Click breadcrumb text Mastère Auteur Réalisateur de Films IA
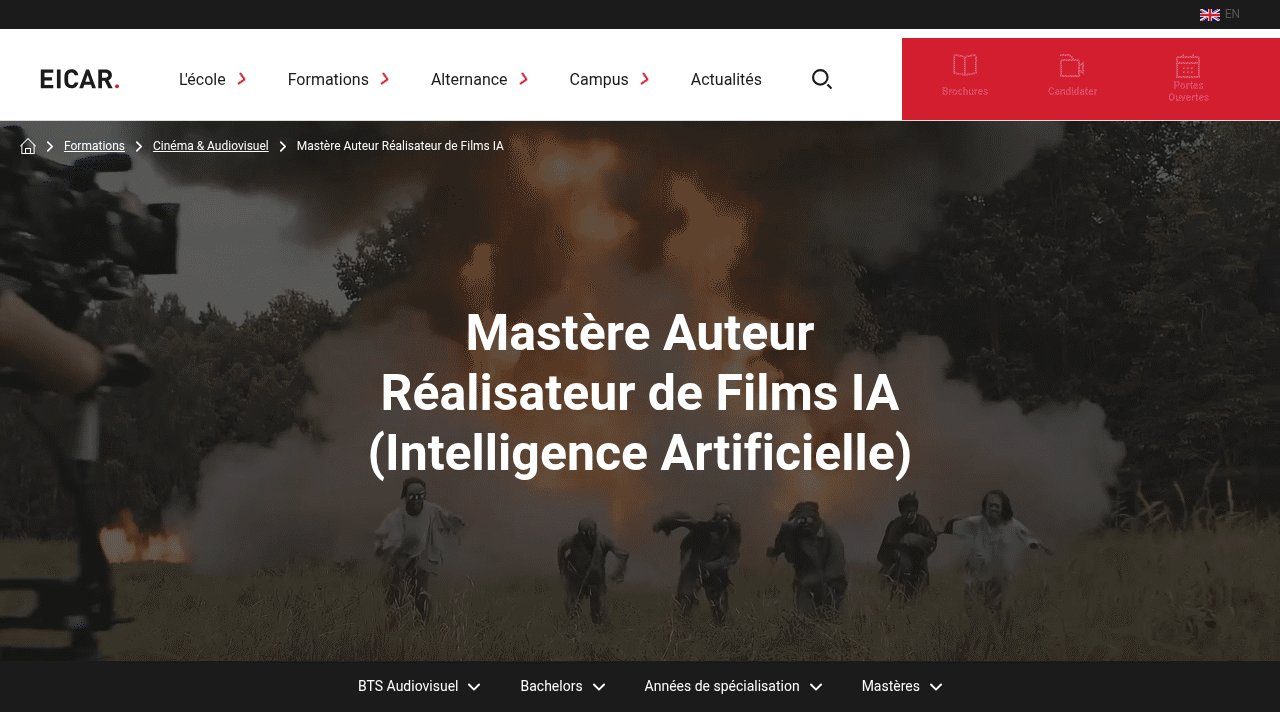This screenshot has height=720, width=1280. (400, 146)
